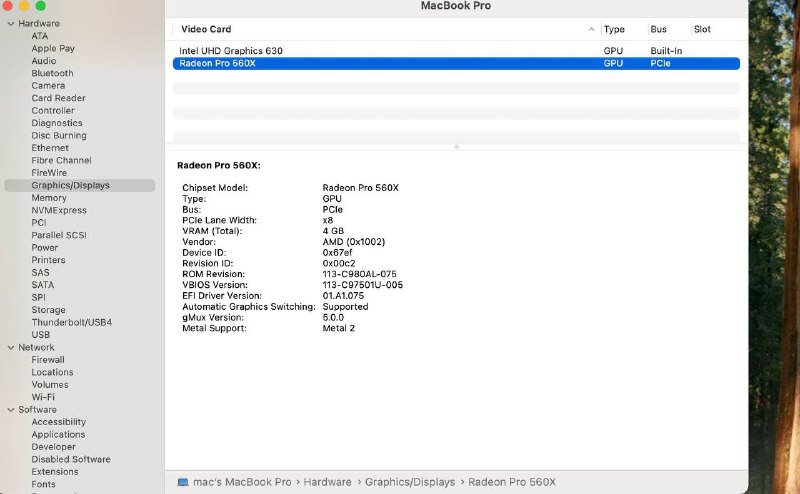Select Storage in the sidebar
The width and height of the screenshot is (800, 494).
[x=48, y=310]
